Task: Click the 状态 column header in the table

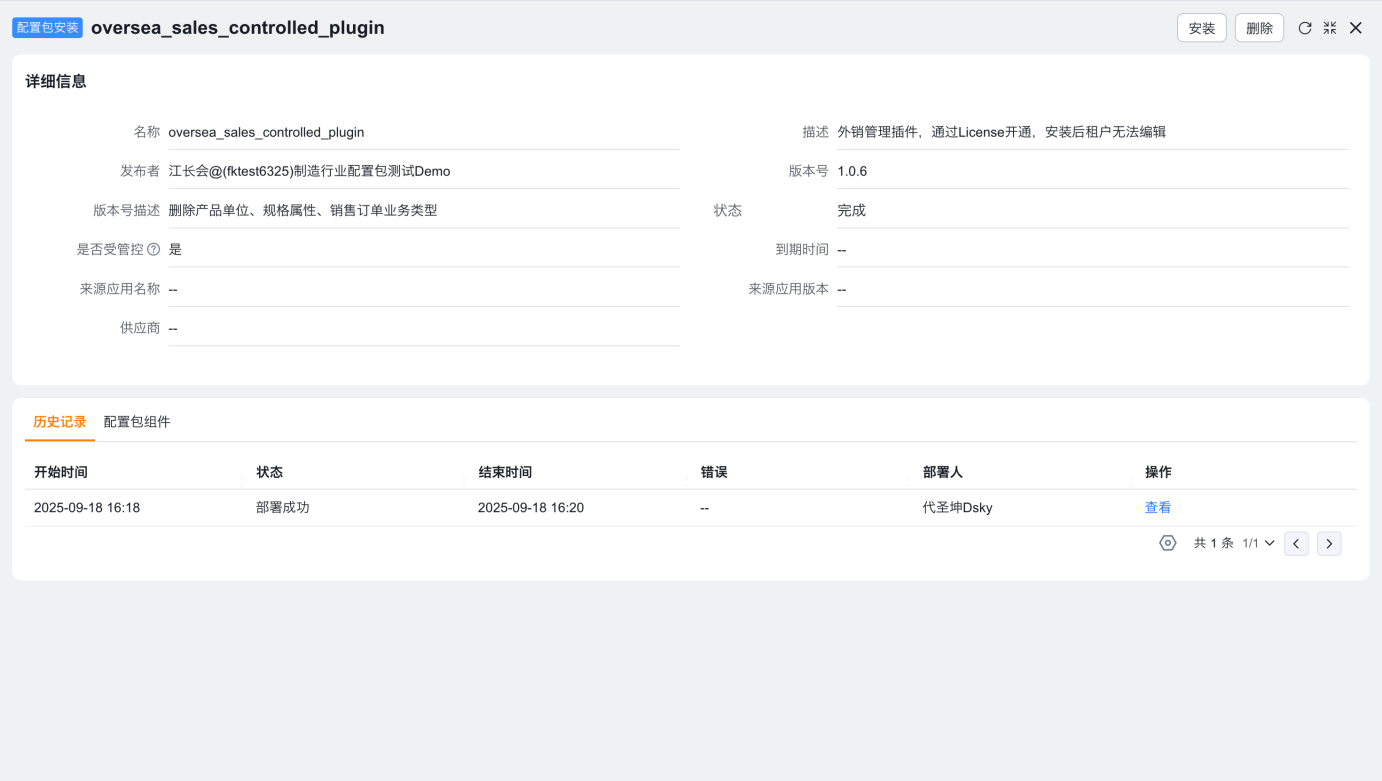Action: (269, 472)
